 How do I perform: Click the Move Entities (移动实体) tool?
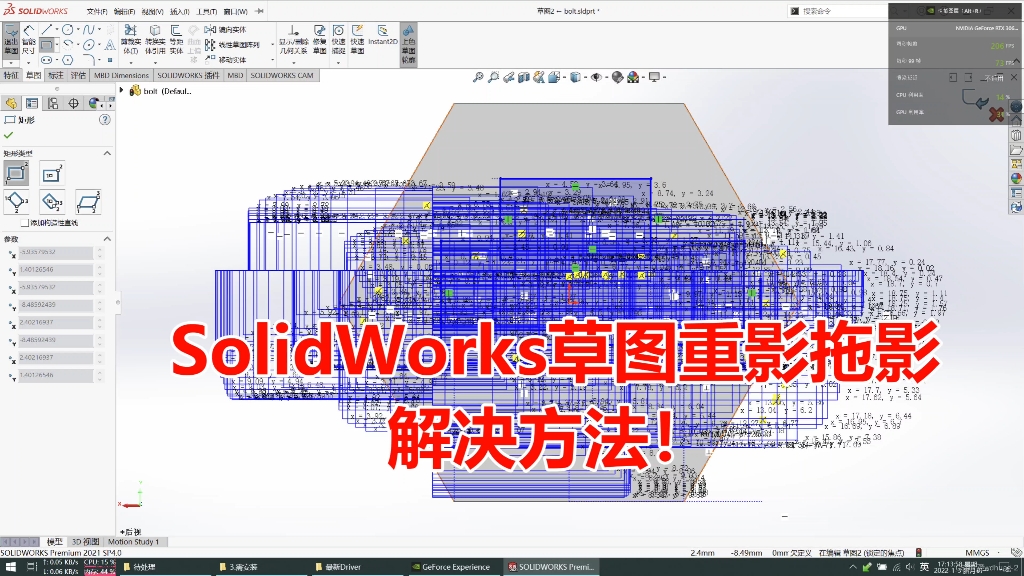pos(225,59)
